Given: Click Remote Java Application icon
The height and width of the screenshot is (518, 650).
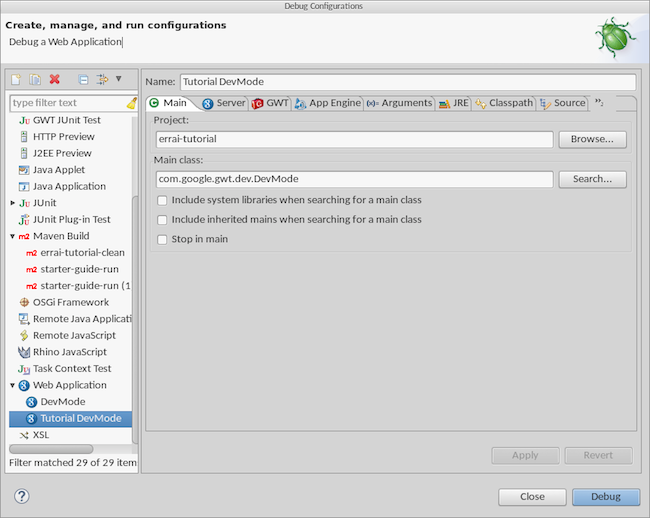Looking at the screenshot, I should 24,319.
